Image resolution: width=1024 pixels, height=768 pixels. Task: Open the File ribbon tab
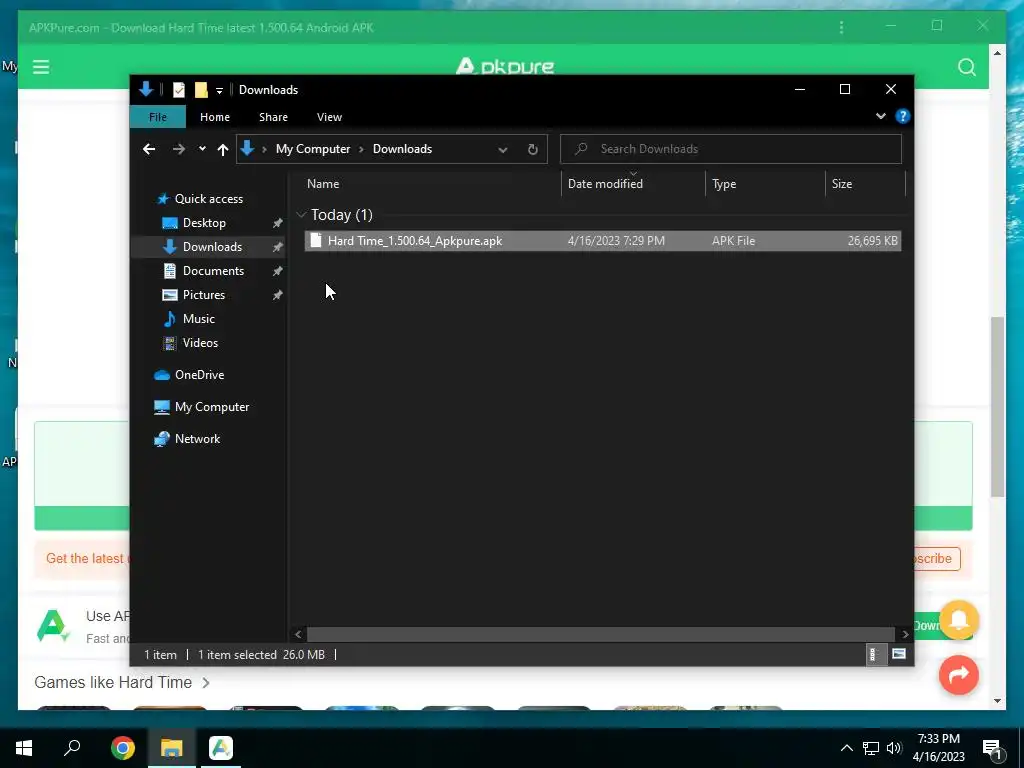point(158,117)
